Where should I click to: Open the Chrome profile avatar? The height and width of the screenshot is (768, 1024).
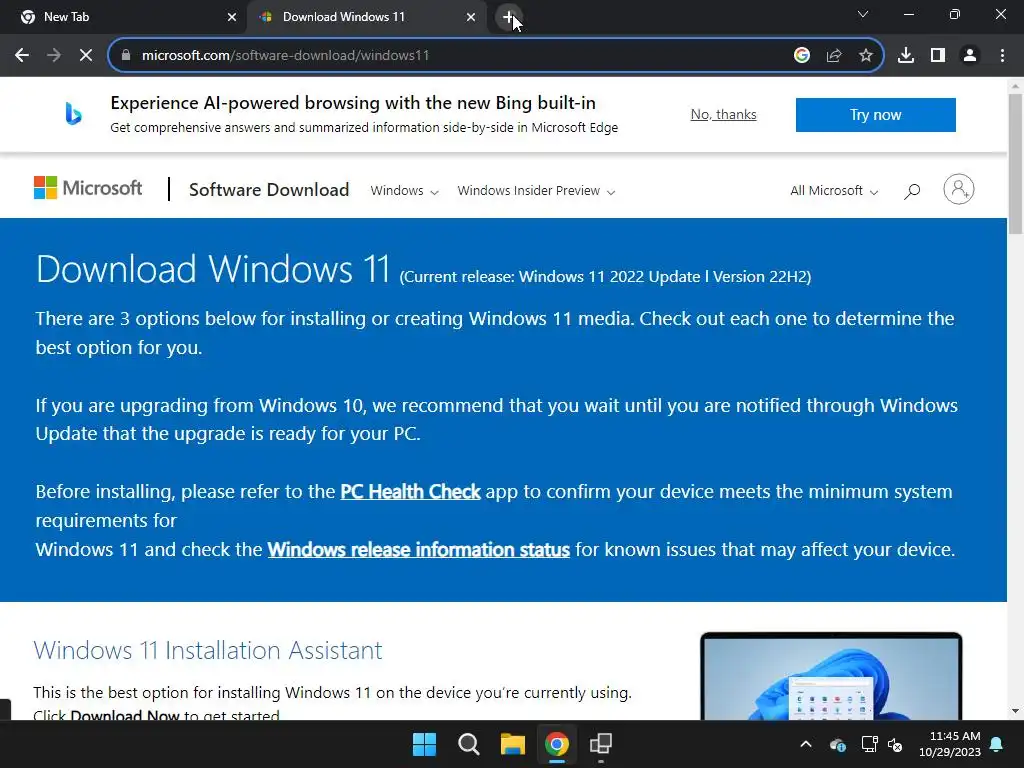970,56
